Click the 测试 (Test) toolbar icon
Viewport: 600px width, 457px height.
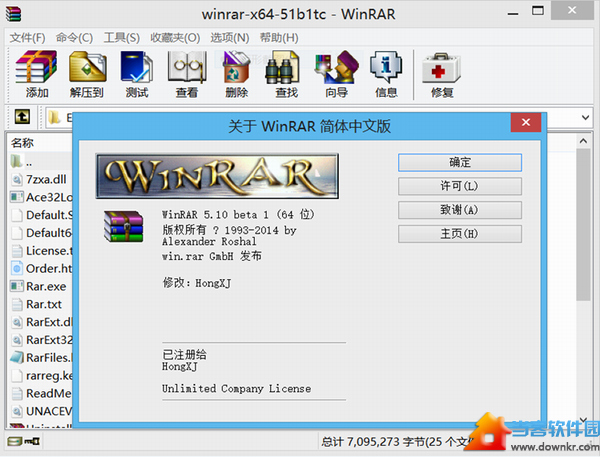[x=137, y=67]
